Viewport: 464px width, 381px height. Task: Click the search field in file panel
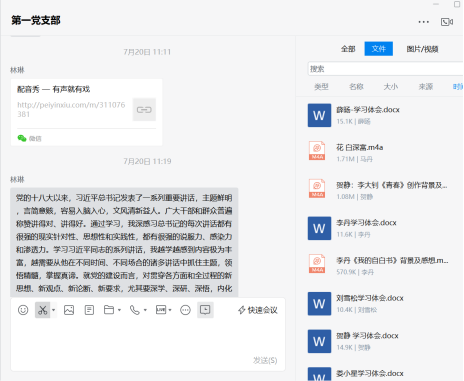(x=385, y=69)
